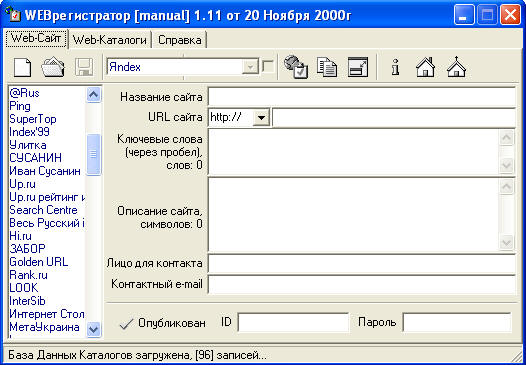The width and height of the screenshot is (526, 365).
Task: Select Index'99 in the catalog list
Action: click(x=30, y=132)
